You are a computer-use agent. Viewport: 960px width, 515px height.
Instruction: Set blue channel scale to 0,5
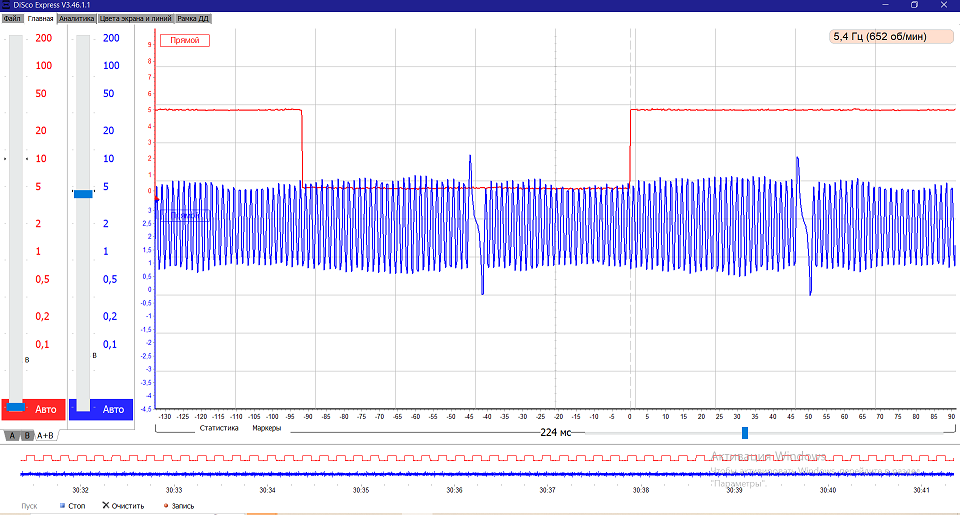pos(110,279)
